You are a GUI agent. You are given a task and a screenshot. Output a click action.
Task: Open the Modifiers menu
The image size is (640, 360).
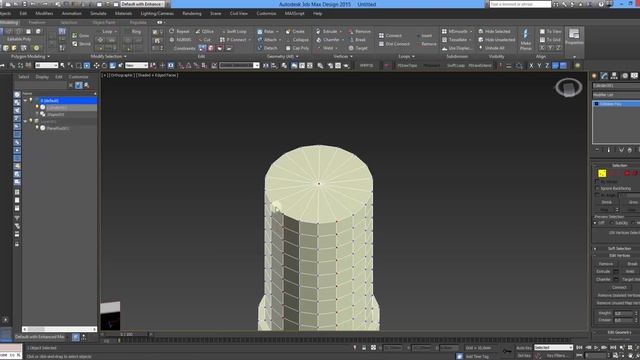44,13
